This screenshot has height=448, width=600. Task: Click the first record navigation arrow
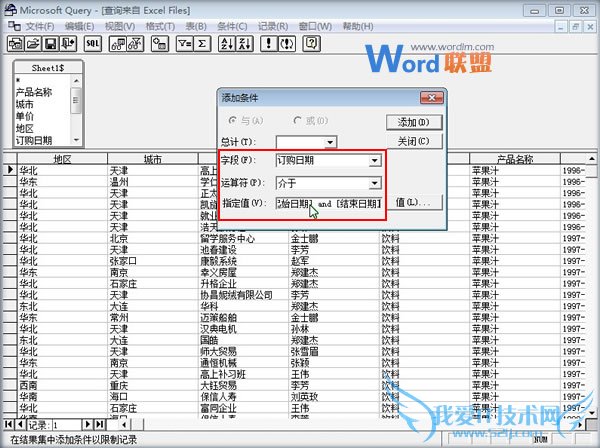point(8,424)
